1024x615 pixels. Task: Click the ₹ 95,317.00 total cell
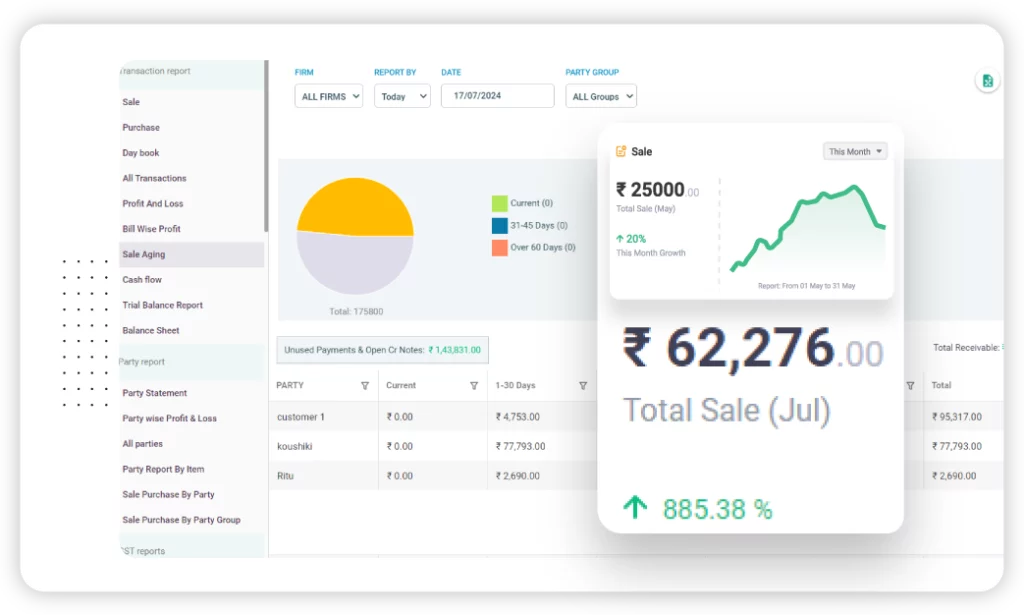pyautogui.click(x=957, y=417)
